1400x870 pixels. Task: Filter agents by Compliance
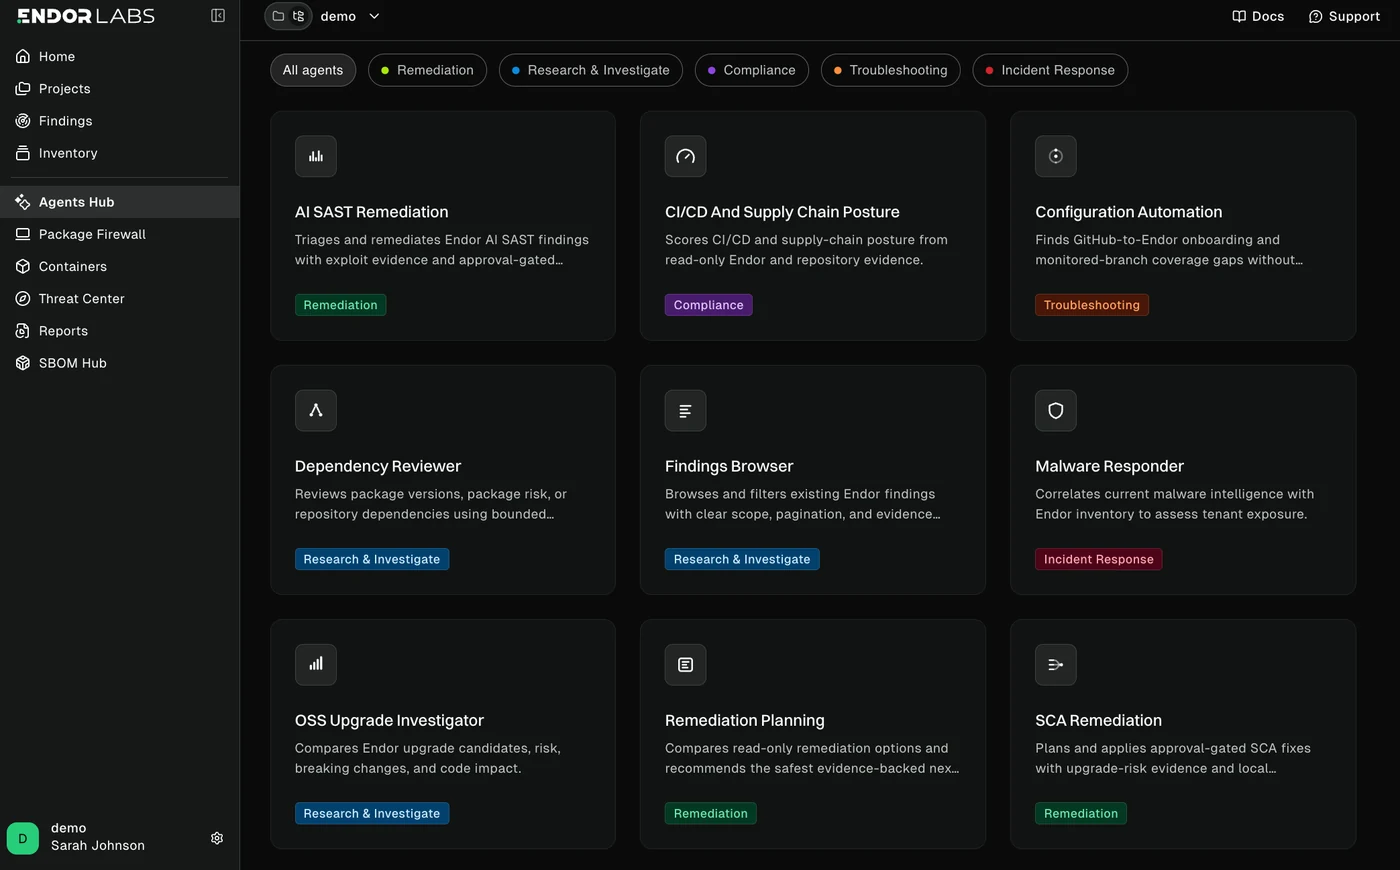pyautogui.click(x=752, y=70)
